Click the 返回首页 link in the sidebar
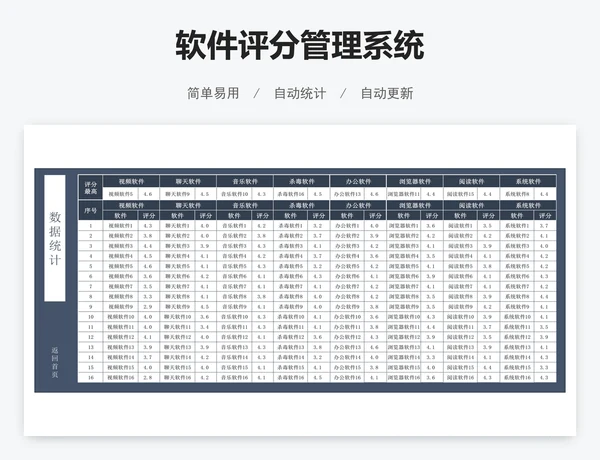 pyautogui.click(x=55, y=362)
